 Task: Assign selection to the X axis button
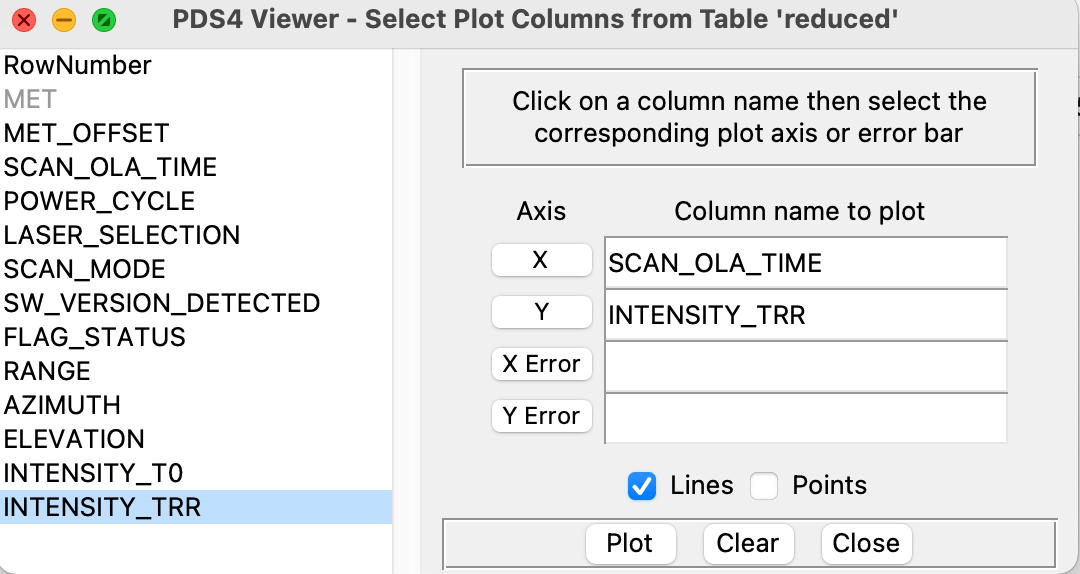click(x=541, y=260)
